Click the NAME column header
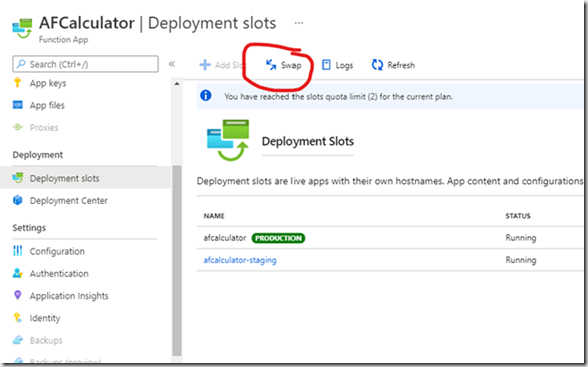 [x=214, y=216]
